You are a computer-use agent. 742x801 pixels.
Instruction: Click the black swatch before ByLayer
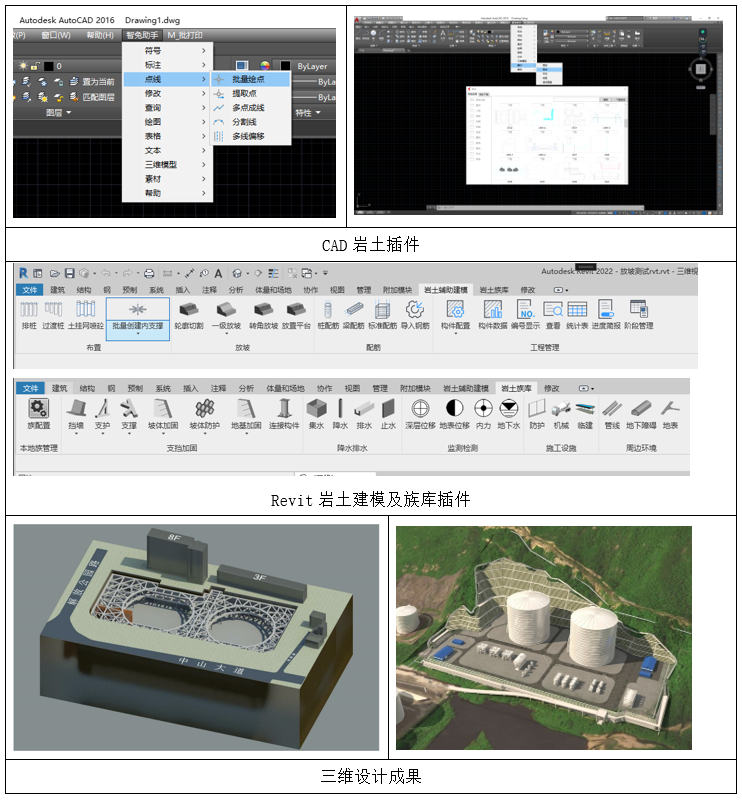tap(285, 66)
